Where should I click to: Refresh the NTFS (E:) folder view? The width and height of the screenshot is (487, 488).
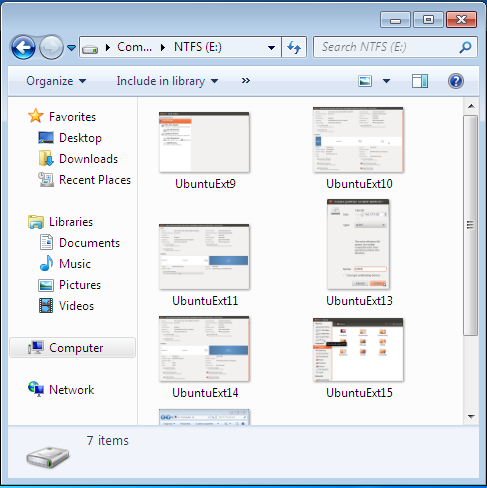tap(294, 47)
